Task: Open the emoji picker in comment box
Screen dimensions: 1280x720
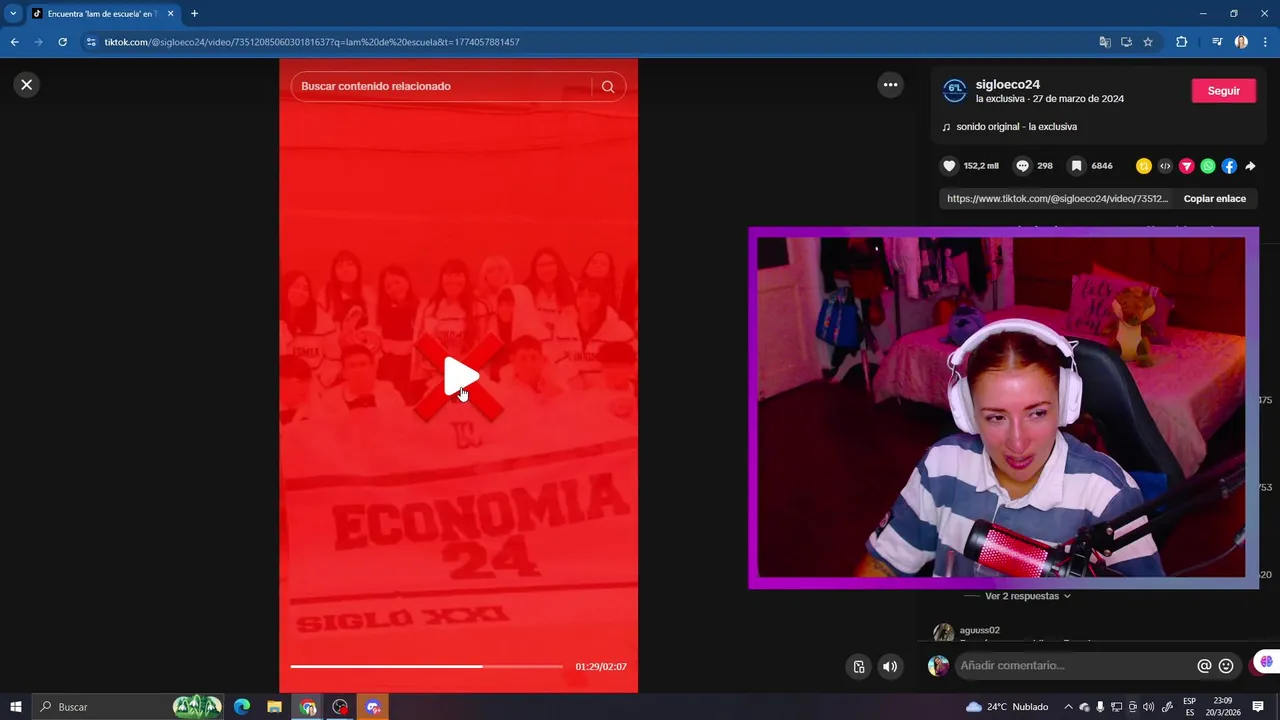Action: tap(1226, 666)
